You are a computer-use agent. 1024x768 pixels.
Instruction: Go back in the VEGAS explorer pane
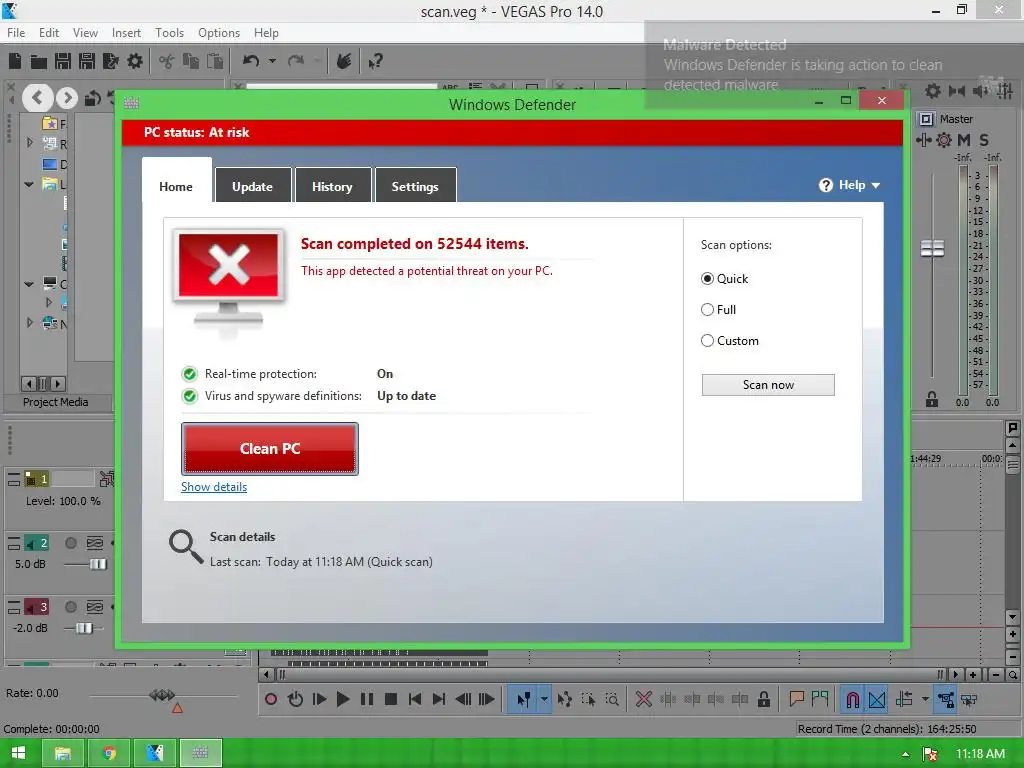click(x=37, y=98)
